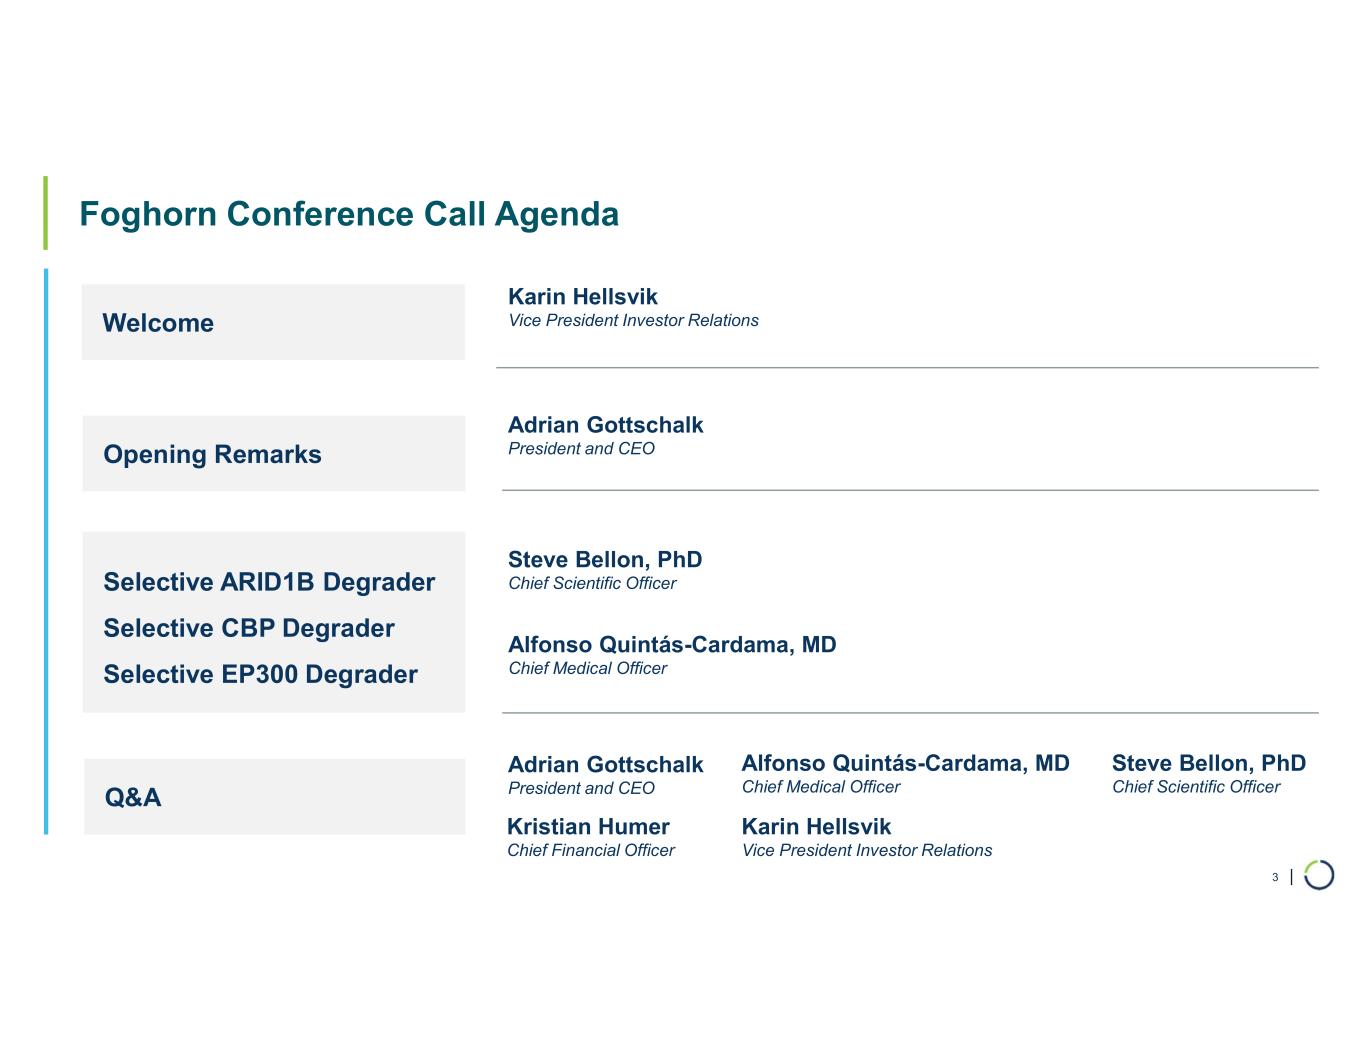Click the Chief Financial Officer subtitle
The width and height of the screenshot is (1365, 1055).
tap(591, 850)
